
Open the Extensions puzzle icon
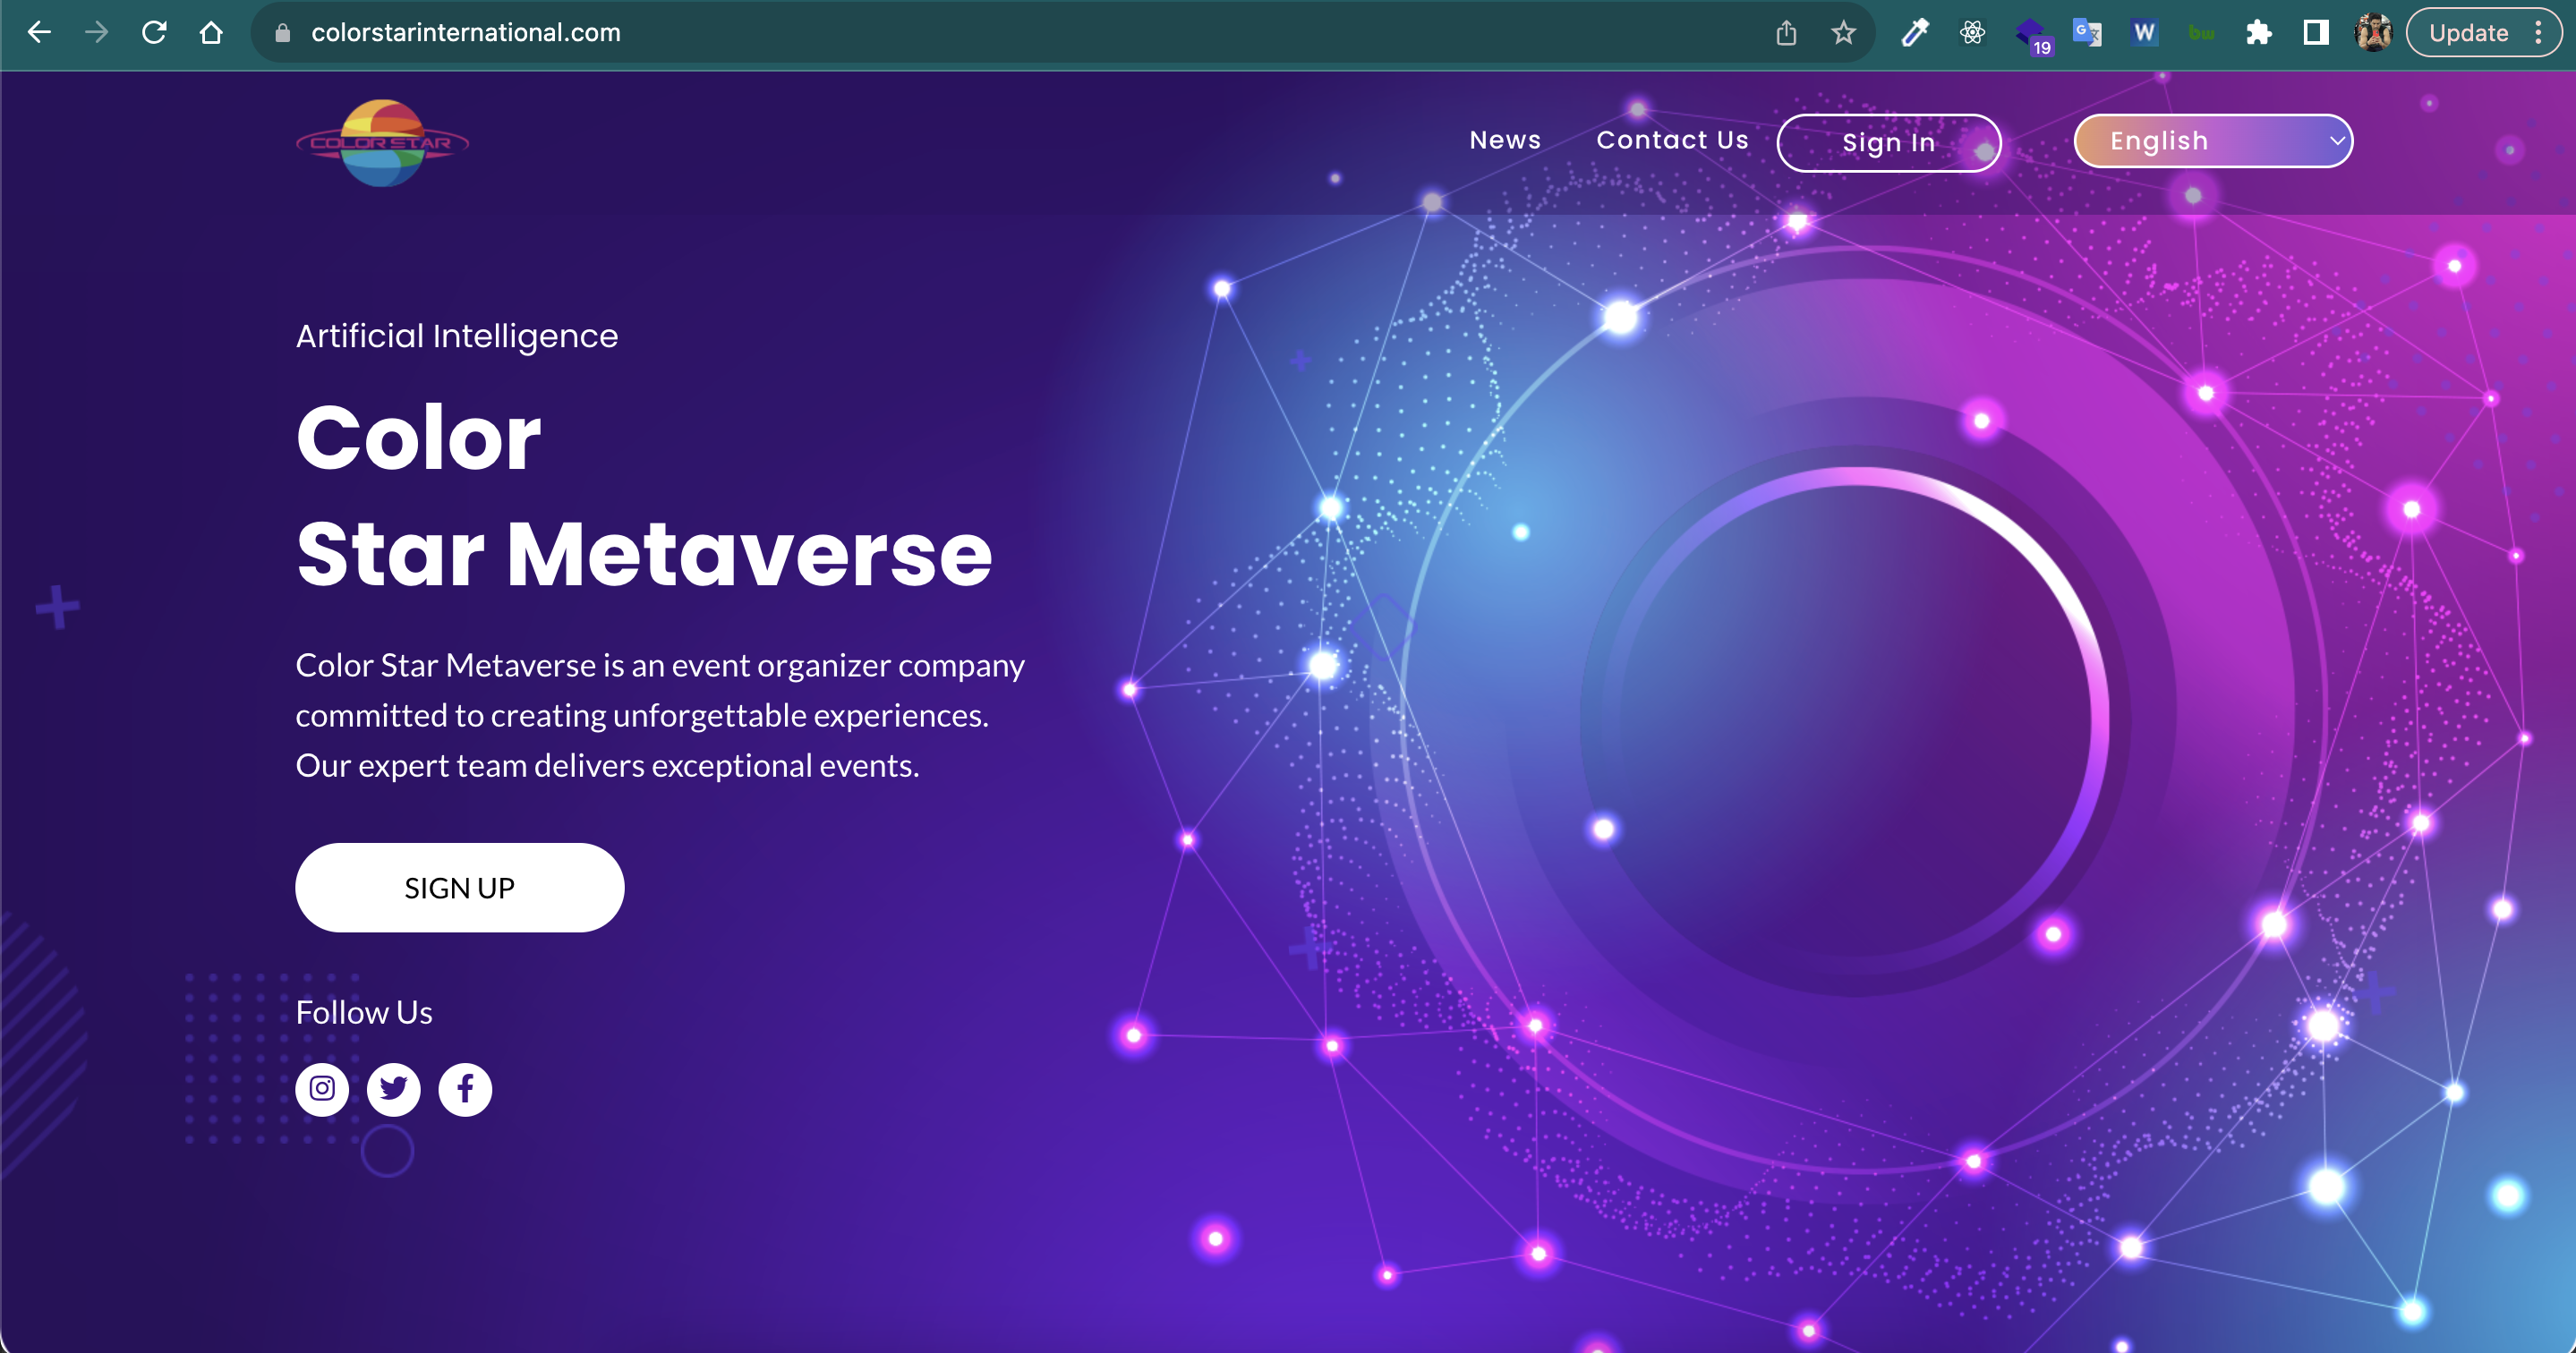click(2258, 33)
